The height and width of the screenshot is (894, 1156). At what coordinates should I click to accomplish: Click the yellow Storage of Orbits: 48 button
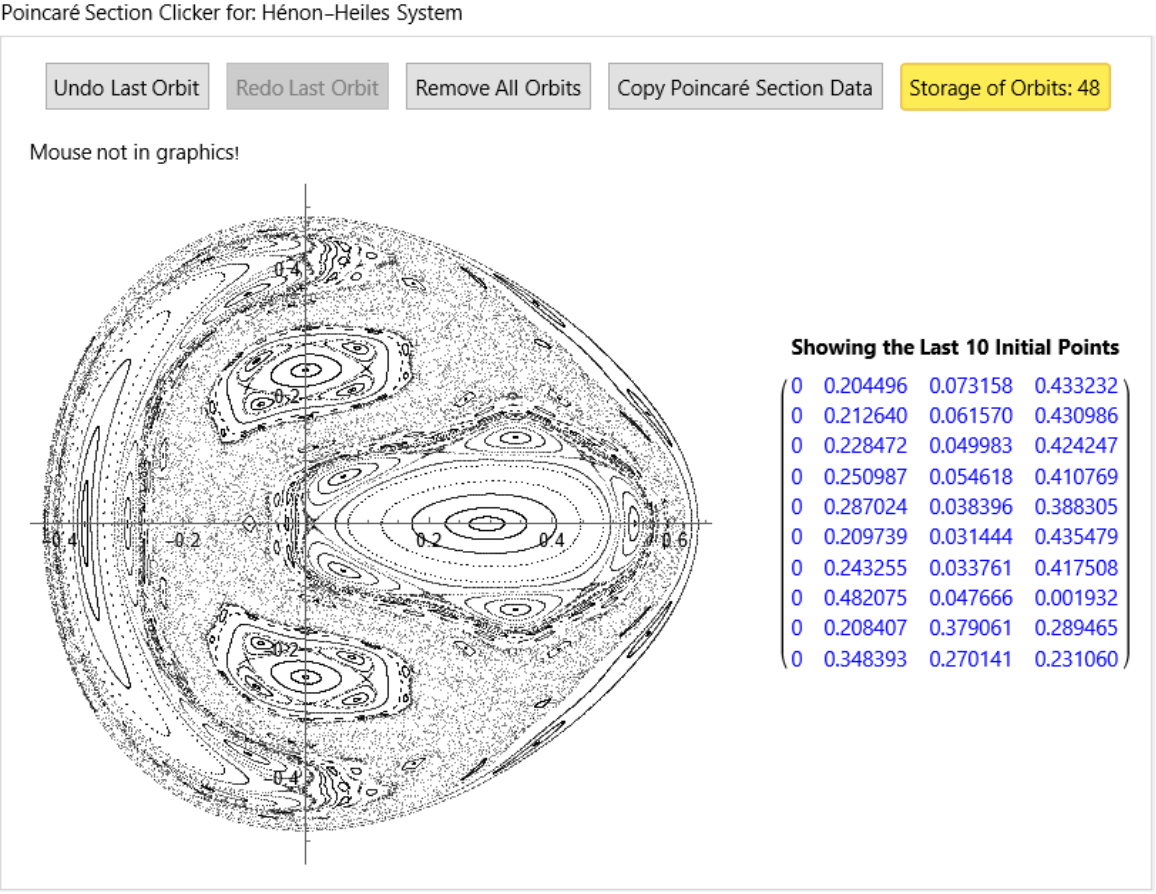[1004, 87]
